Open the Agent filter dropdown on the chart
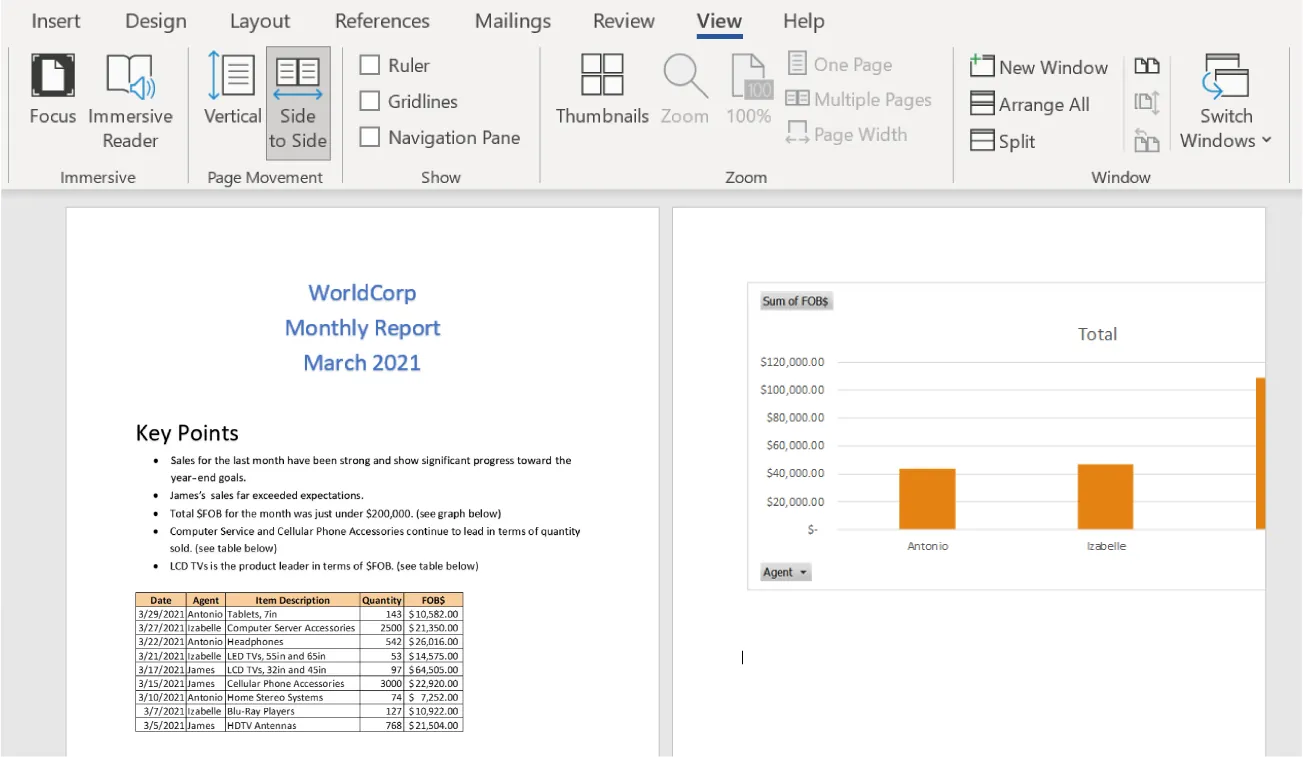This screenshot has height=757, width=1303. tap(785, 571)
